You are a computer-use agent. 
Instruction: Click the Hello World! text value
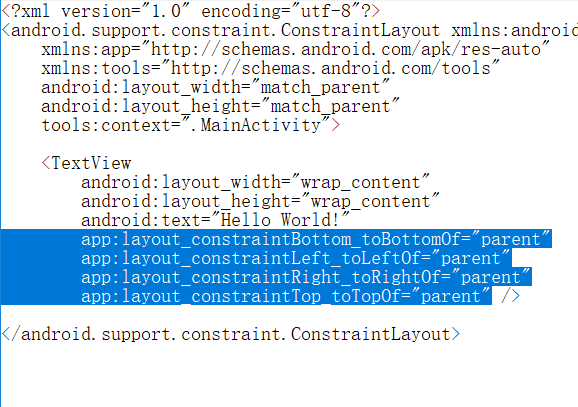click(x=280, y=220)
